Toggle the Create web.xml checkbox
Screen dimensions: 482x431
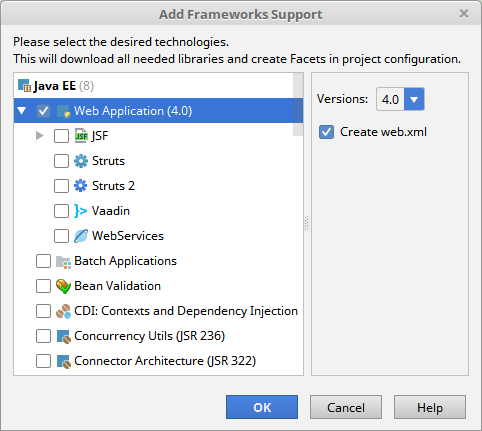pyautogui.click(x=326, y=132)
